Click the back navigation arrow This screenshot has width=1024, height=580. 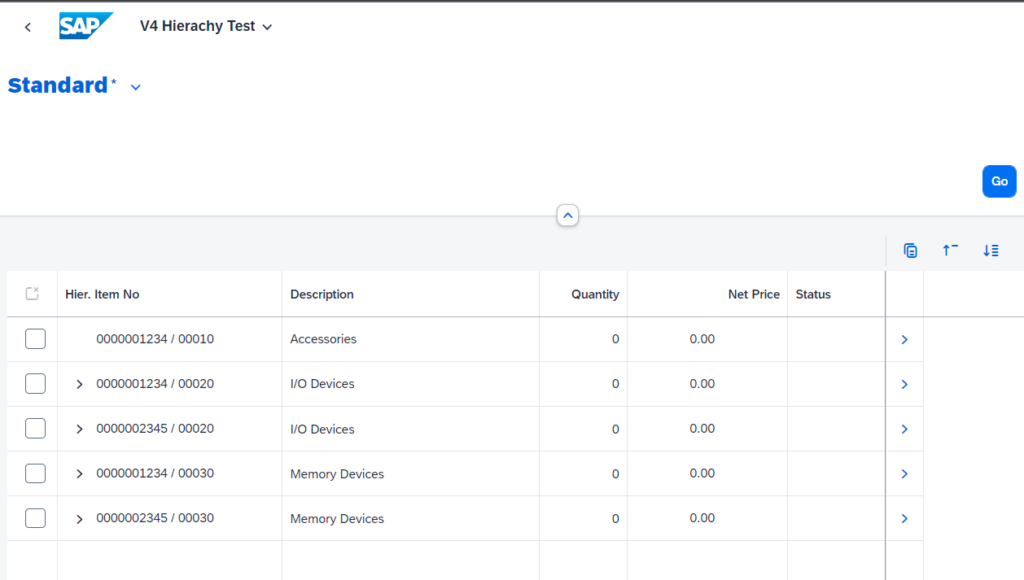27,27
